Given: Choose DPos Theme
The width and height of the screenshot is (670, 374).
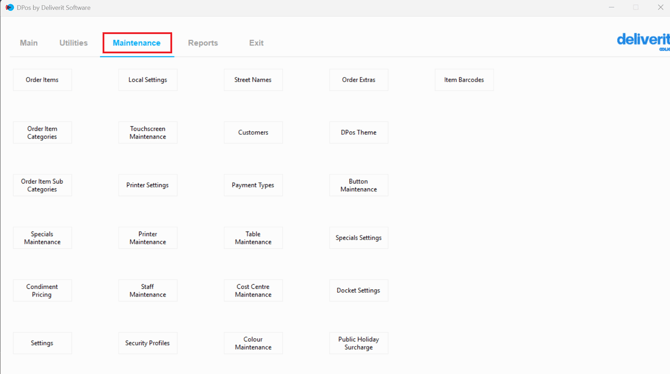Looking at the screenshot, I should click(x=359, y=133).
